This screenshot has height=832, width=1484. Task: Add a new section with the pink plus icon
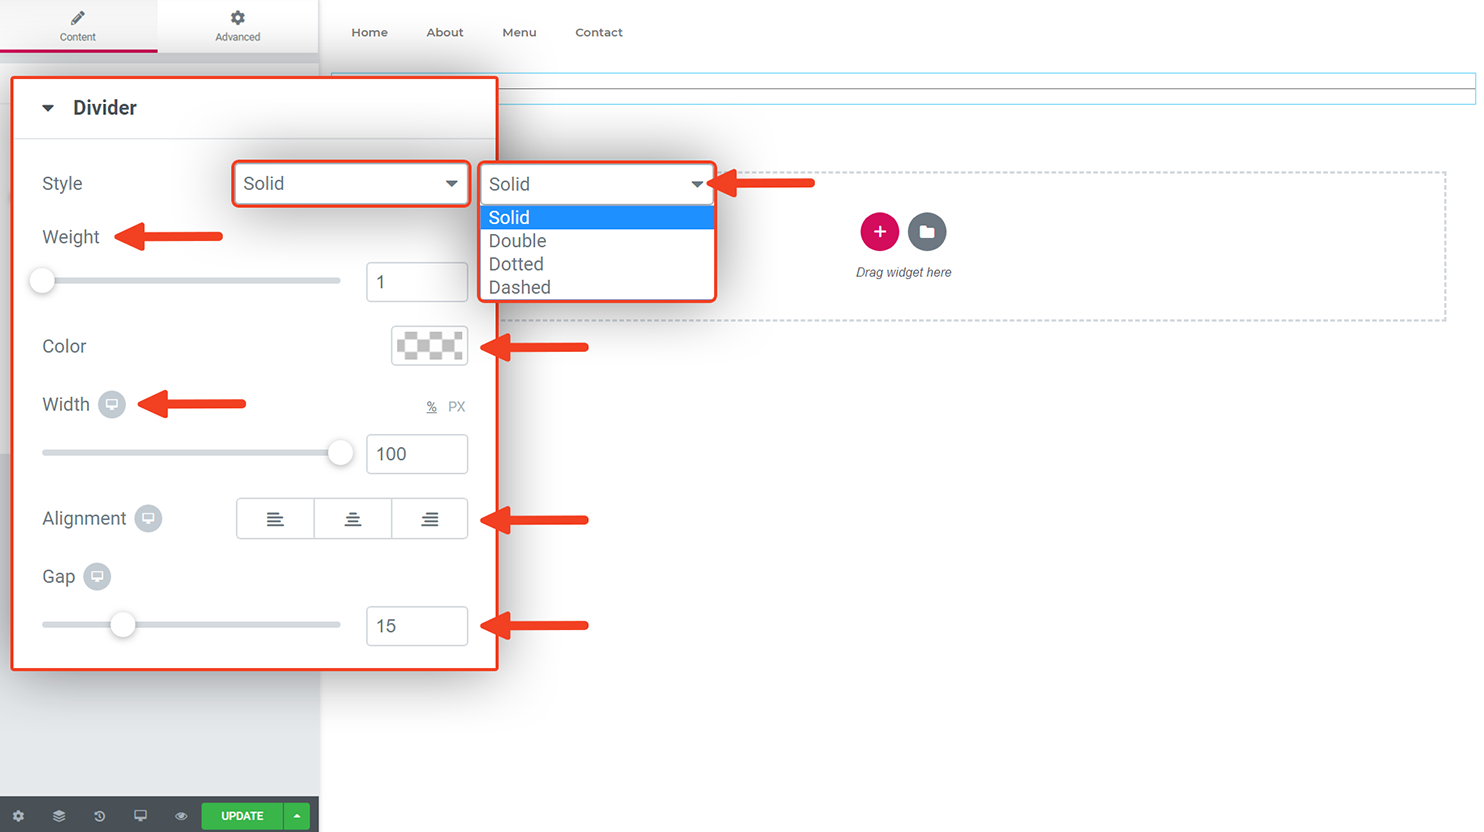coord(879,231)
